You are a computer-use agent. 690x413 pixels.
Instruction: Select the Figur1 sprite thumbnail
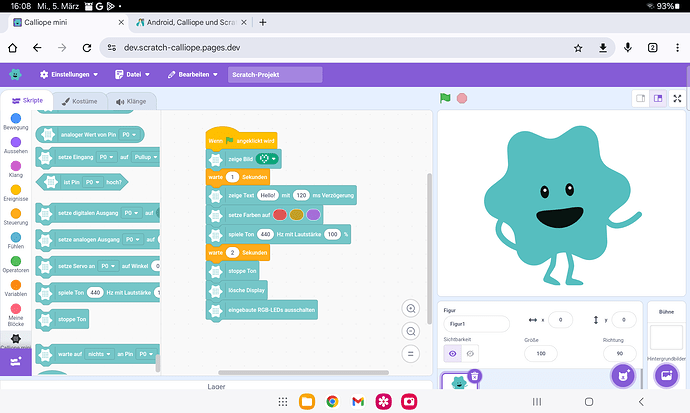[x=459, y=382]
